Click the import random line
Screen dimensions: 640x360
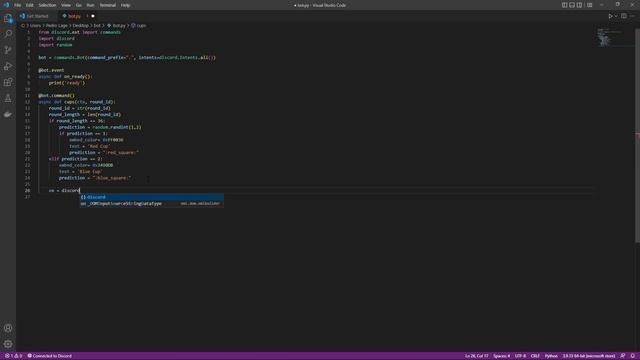click(x=55, y=45)
